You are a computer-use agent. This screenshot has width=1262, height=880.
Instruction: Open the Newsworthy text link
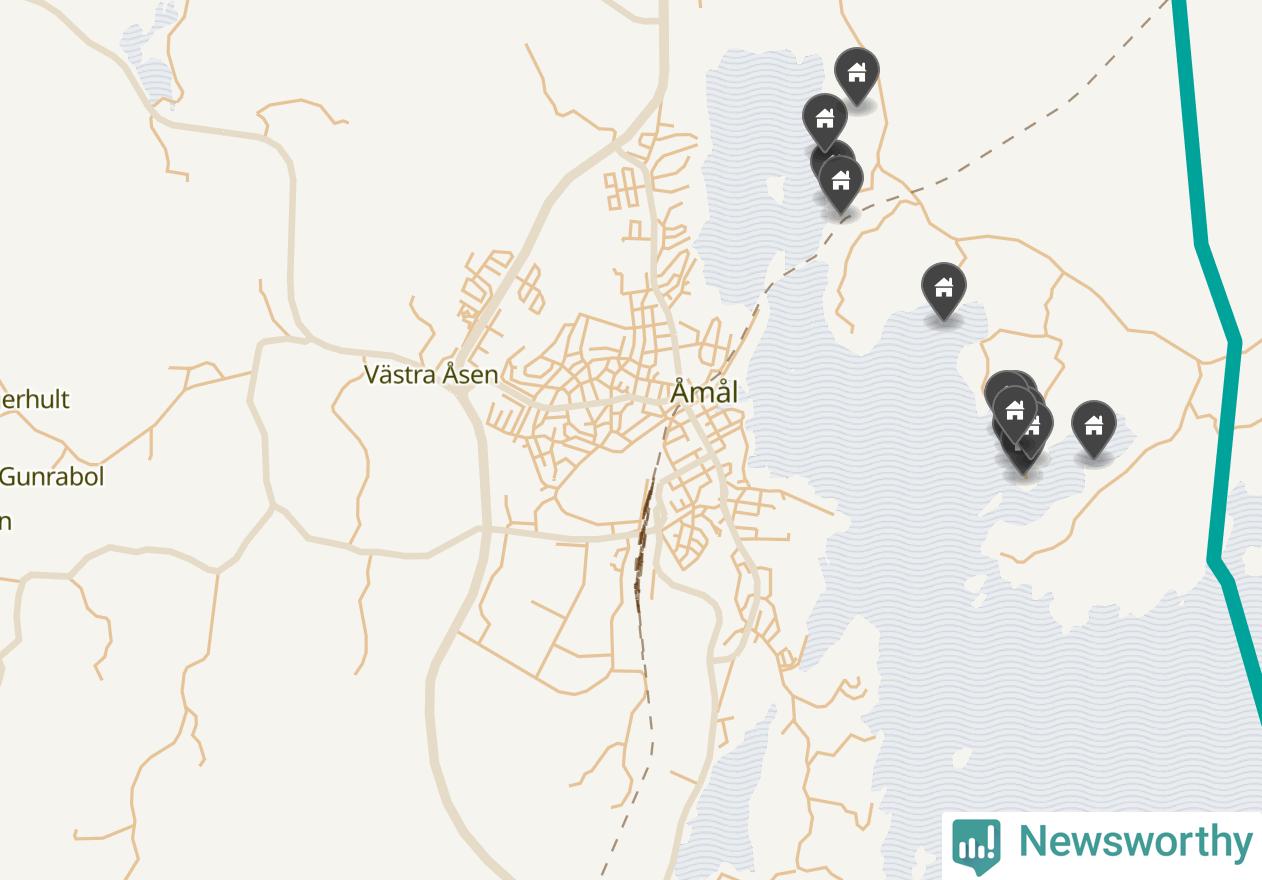pyautogui.click(x=1134, y=842)
